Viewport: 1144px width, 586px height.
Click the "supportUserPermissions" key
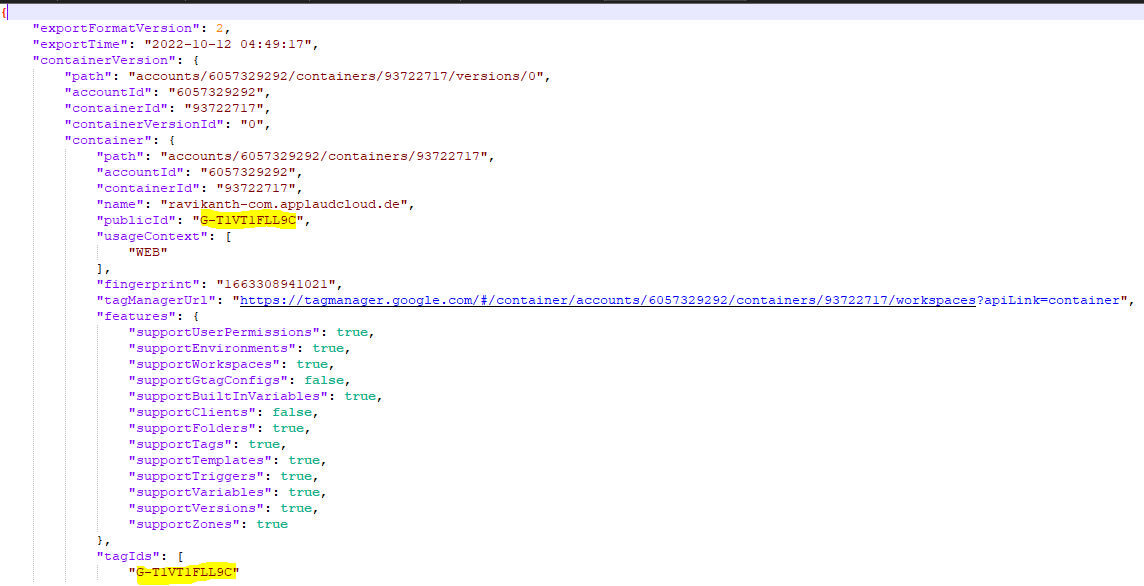pyautogui.click(x=226, y=332)
